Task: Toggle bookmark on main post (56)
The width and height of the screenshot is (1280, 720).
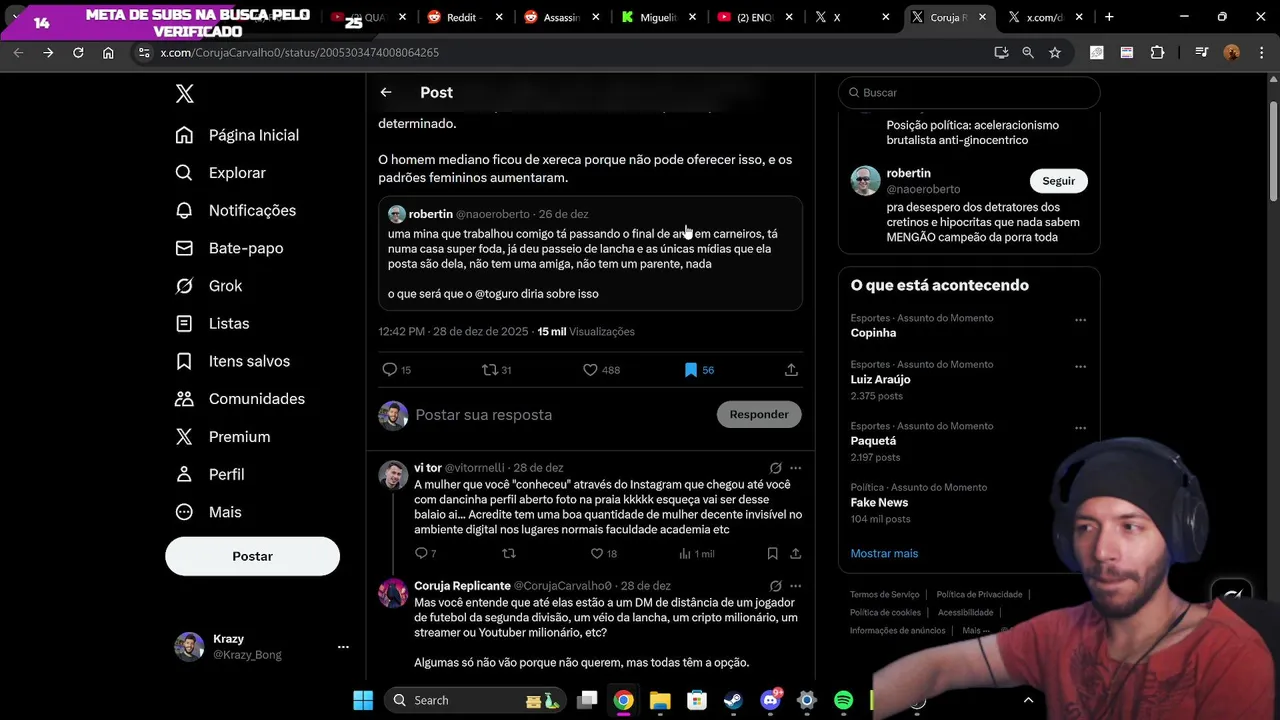Action: (690, 370)
